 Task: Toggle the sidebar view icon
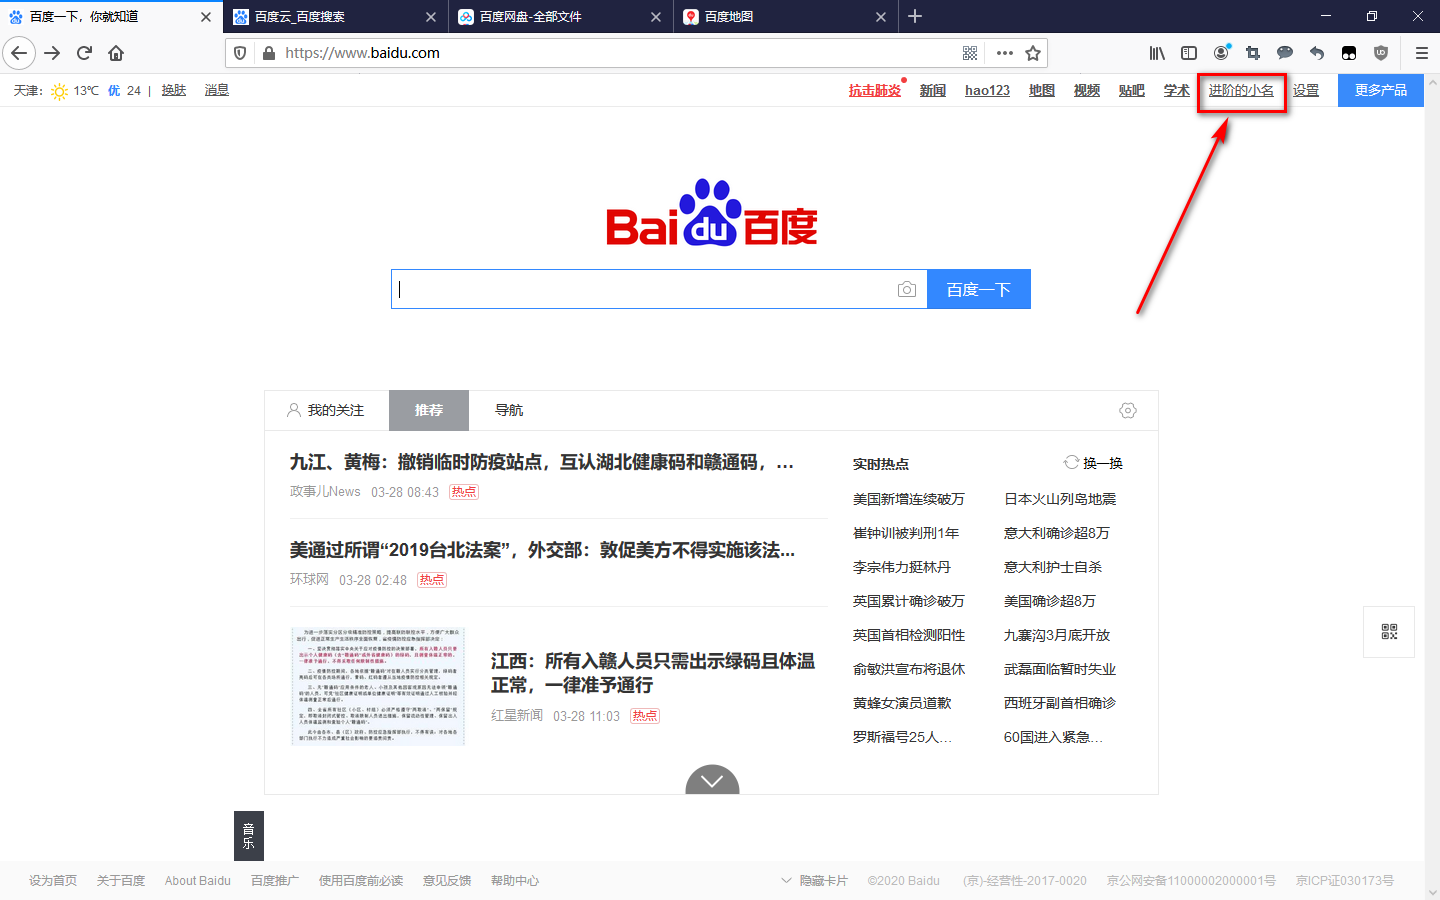(x=1189, y=53)
